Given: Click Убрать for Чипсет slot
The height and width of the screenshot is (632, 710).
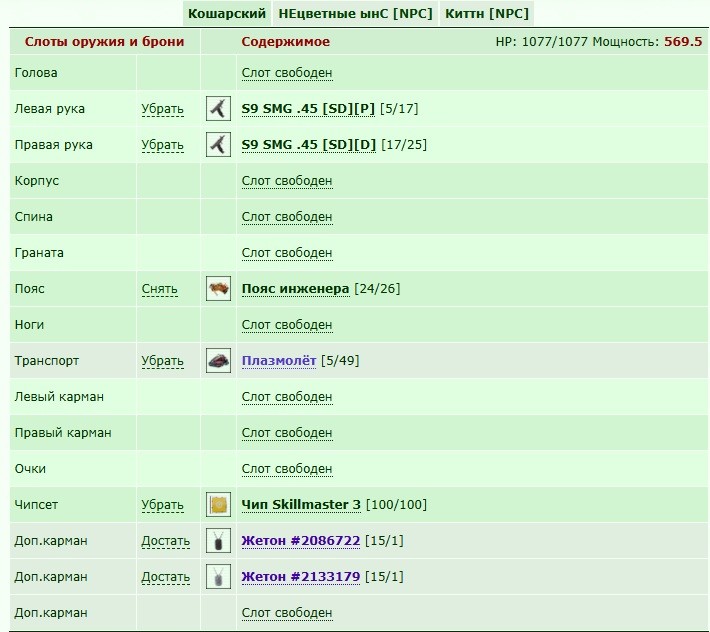Looking at the screenshot, I should click(x=162, y=505).
